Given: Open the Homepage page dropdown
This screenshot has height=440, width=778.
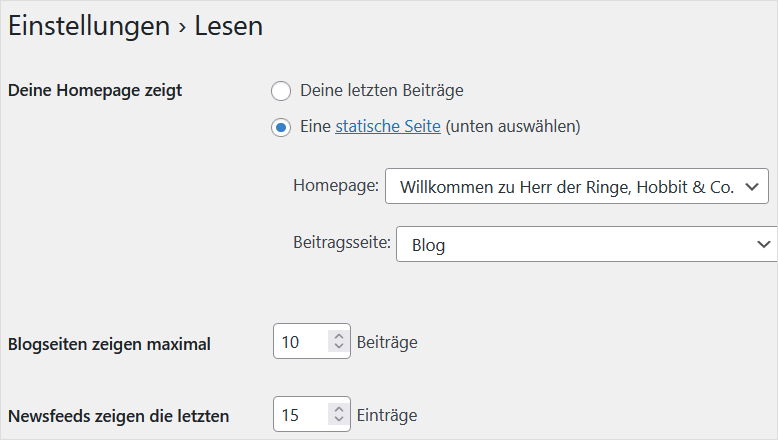Looking at the screenshot, I should 577,186.
